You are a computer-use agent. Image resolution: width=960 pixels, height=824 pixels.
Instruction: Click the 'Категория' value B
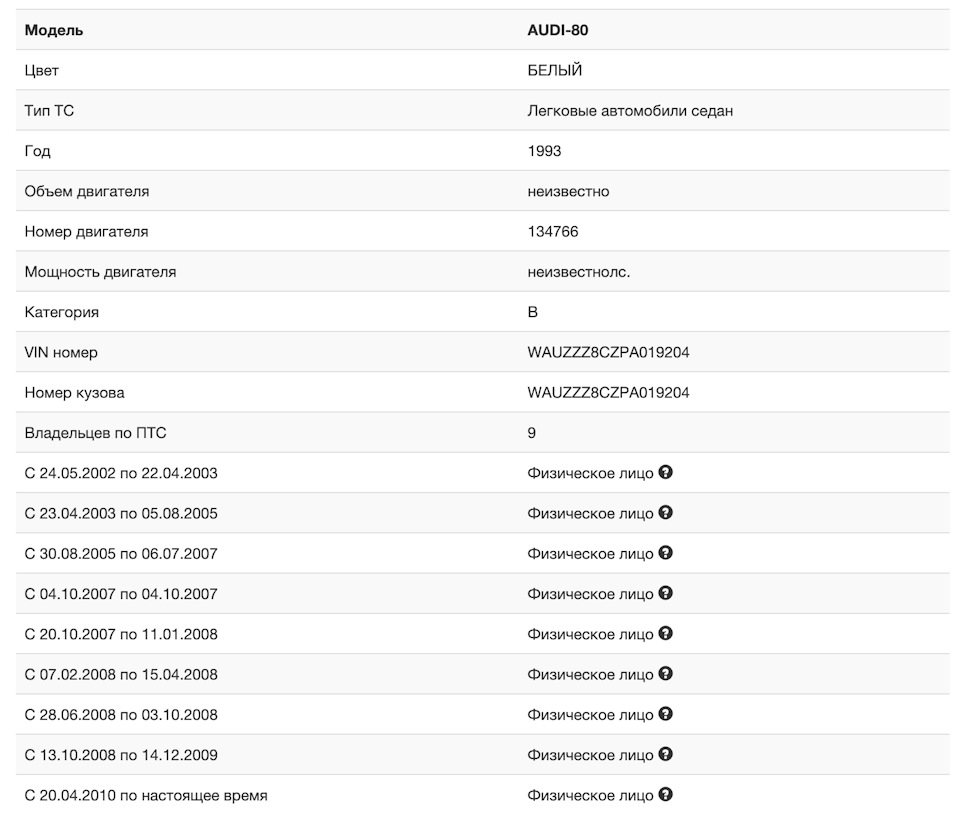[532, 312]
